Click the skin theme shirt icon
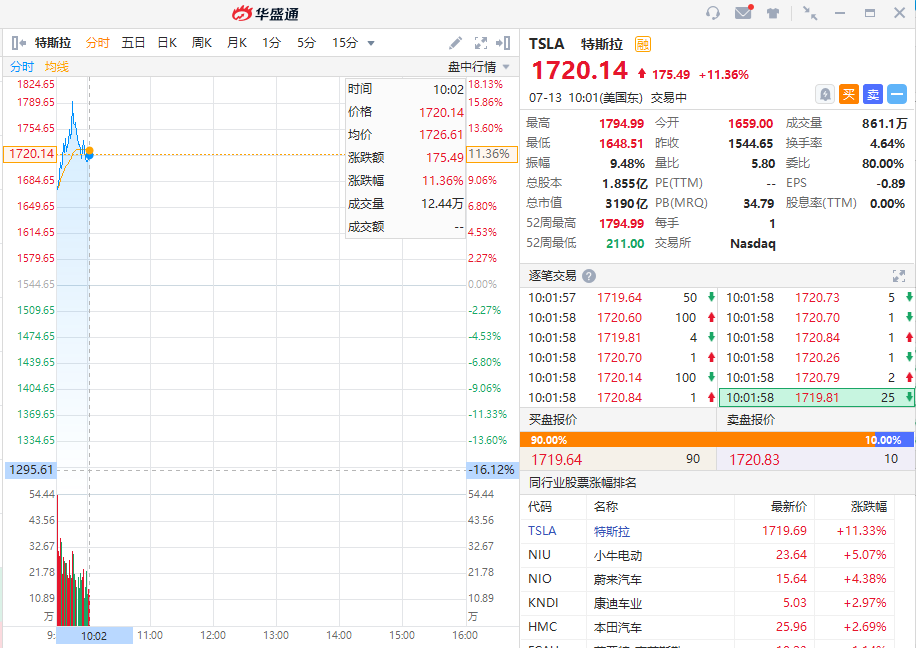Viewport: 916px width, 648px height. 773,13
